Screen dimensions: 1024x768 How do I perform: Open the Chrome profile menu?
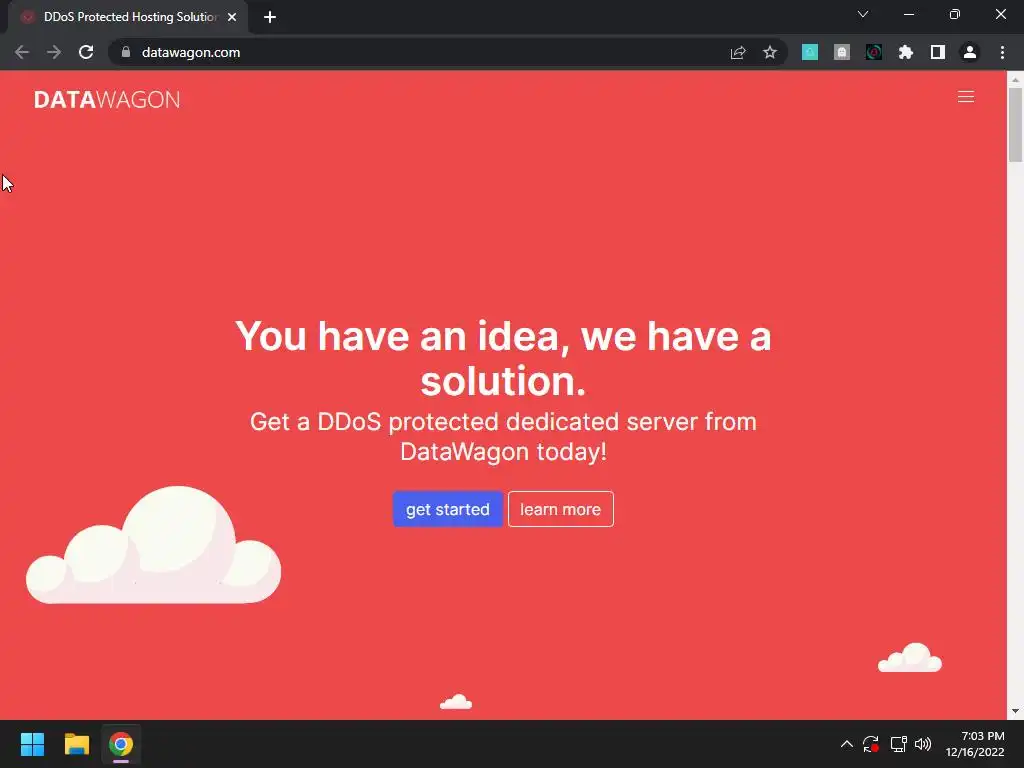[x=970, y=52]
